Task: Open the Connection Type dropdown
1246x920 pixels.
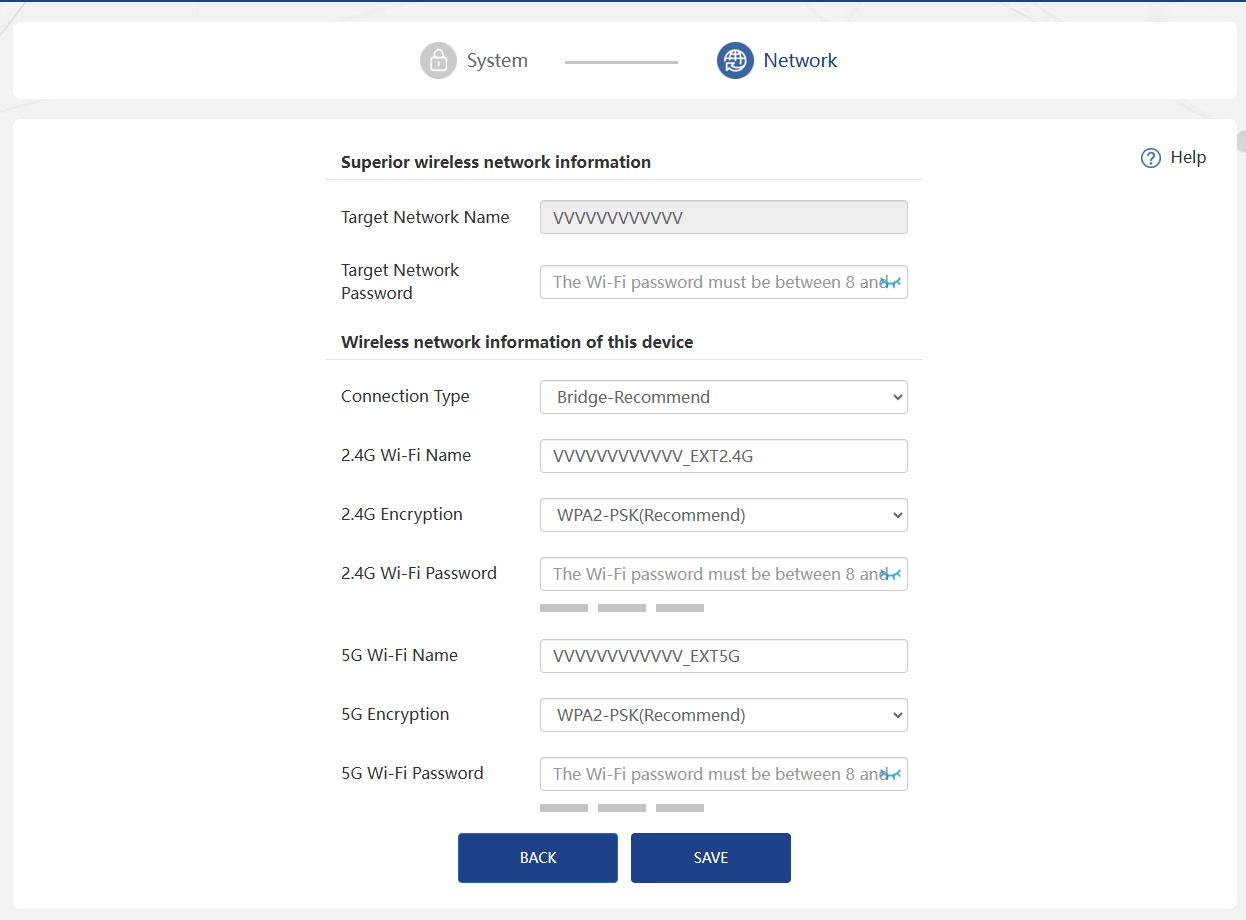Action: [723, 397]
